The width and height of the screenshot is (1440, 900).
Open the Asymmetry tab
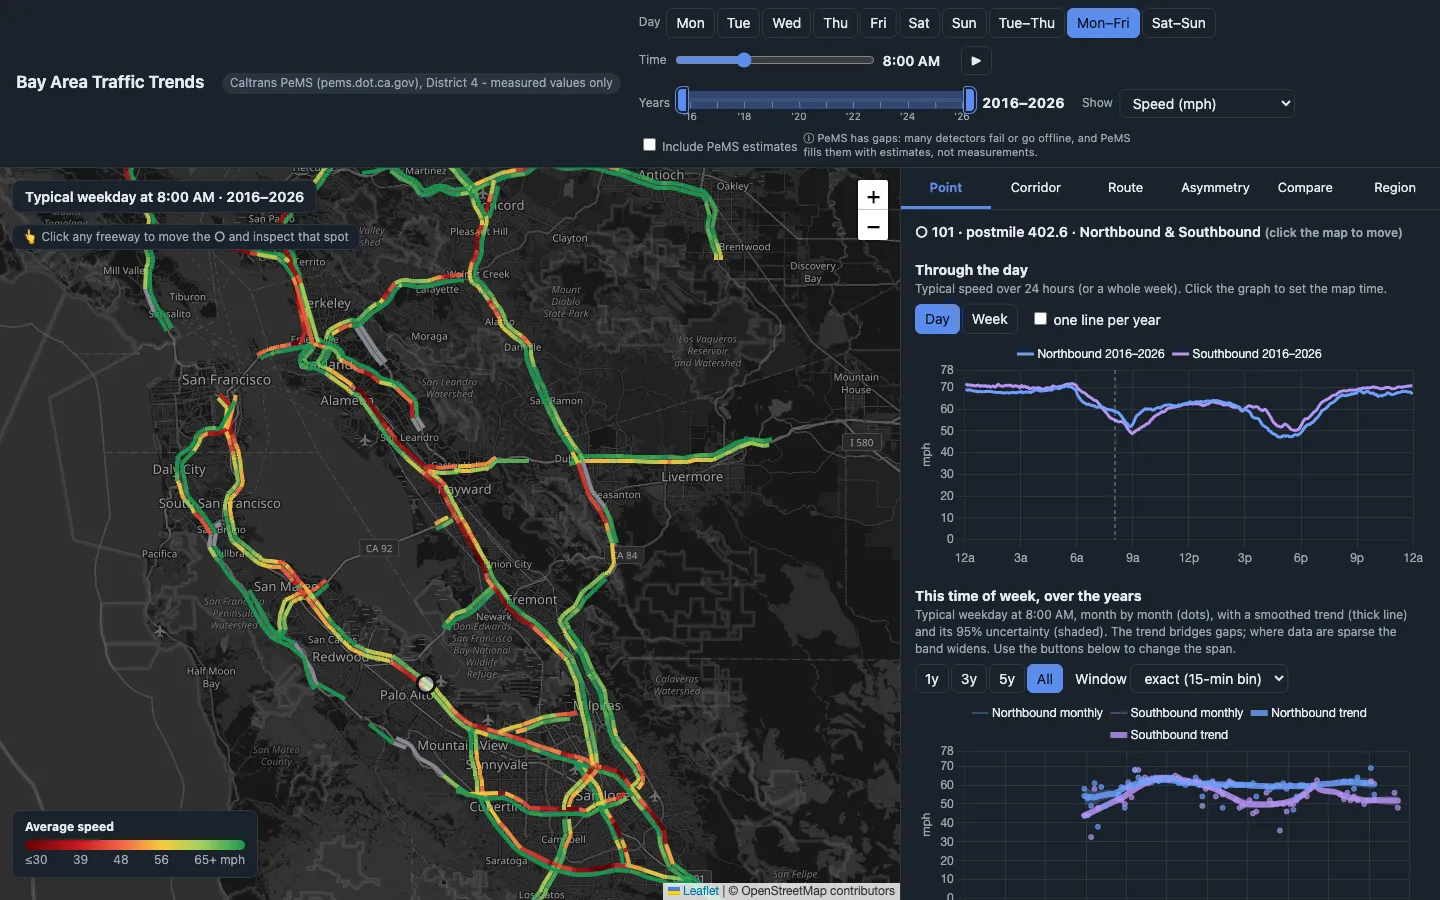coord(1215,188)
